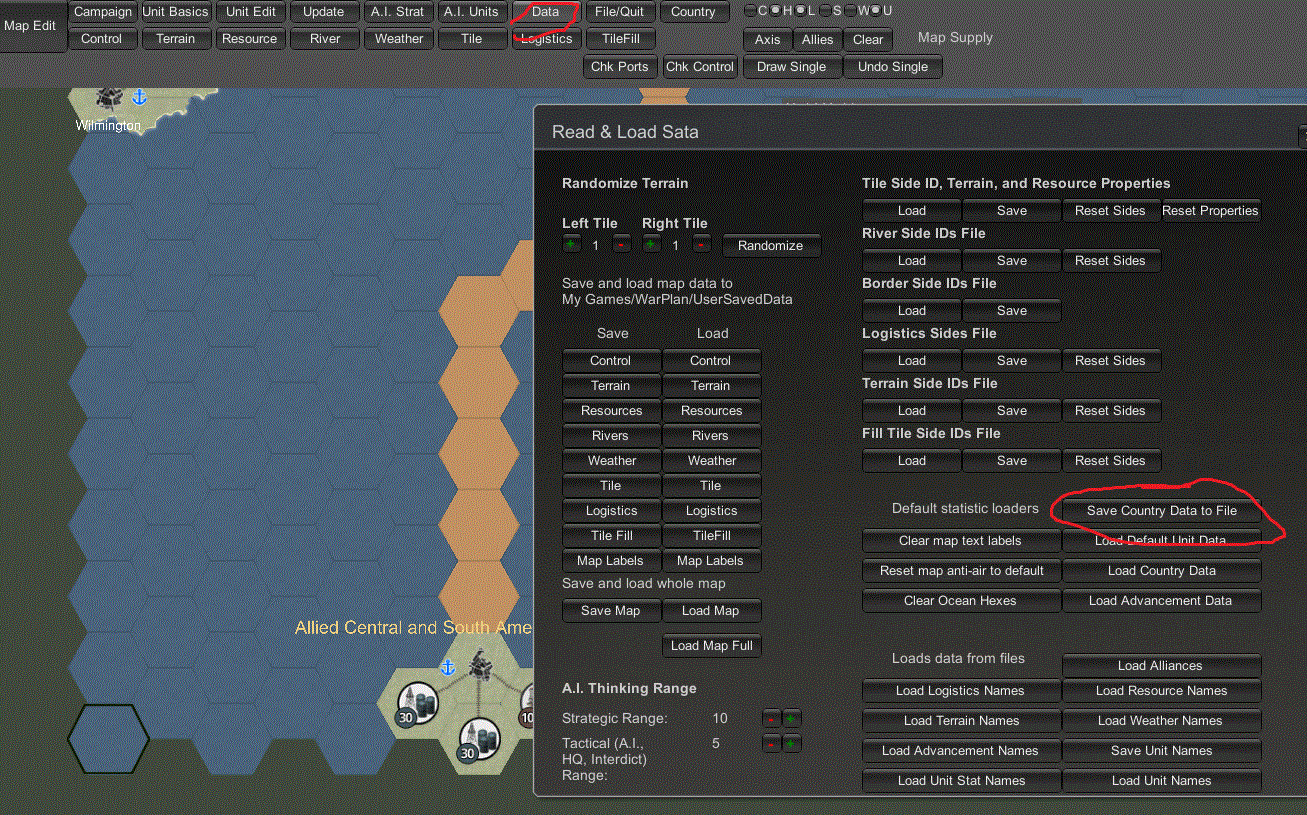The width and height of the screenshot is (1307, 815).
Task: Open the File/Quit menu
Action: pos(620,12)
